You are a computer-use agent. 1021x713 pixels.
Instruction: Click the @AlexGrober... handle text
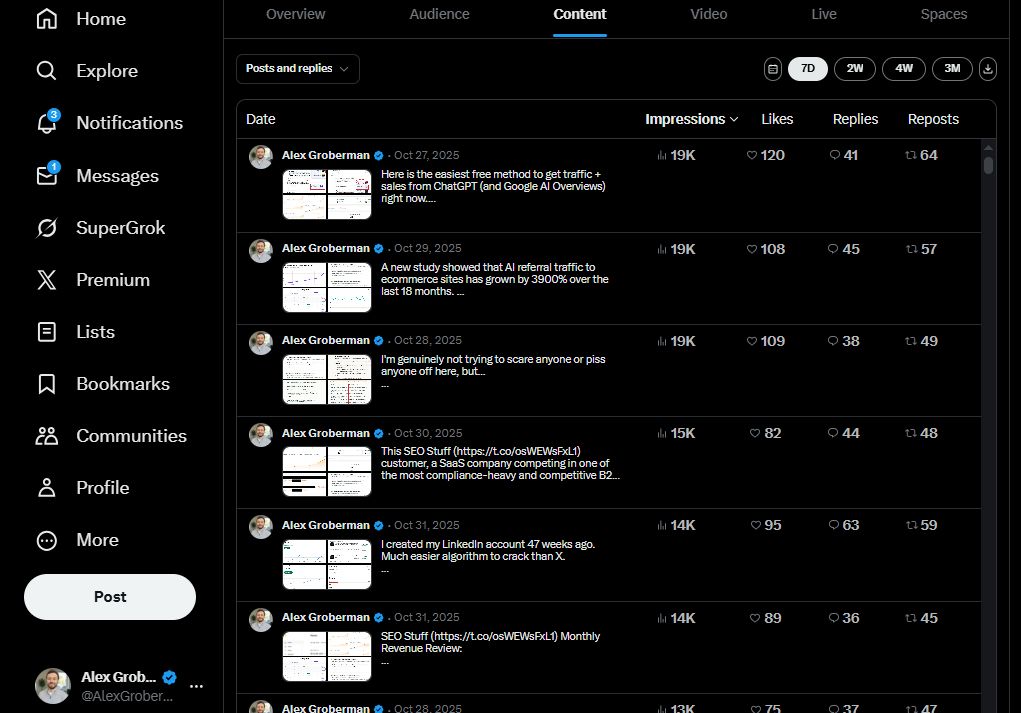(127, 696)
